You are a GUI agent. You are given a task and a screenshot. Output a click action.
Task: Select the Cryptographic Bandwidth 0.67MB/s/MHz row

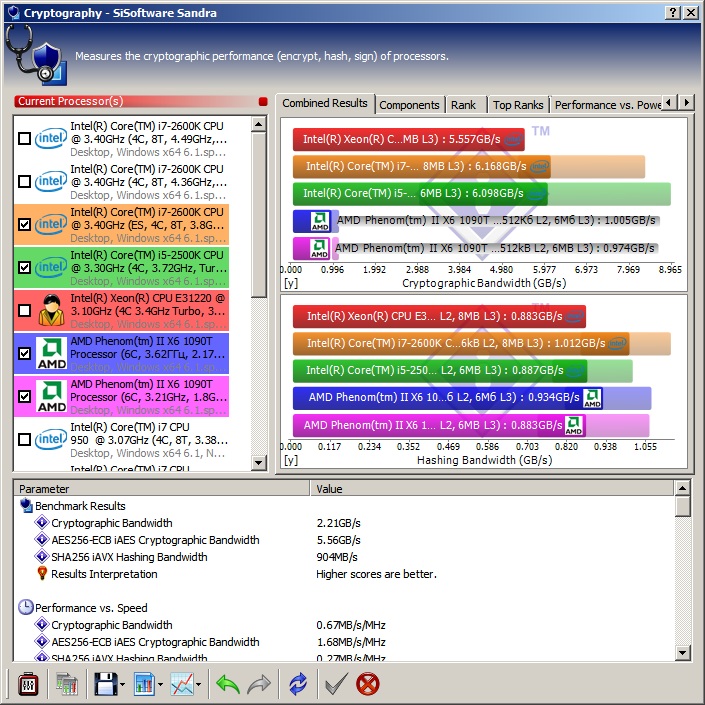tap(344, 625)
